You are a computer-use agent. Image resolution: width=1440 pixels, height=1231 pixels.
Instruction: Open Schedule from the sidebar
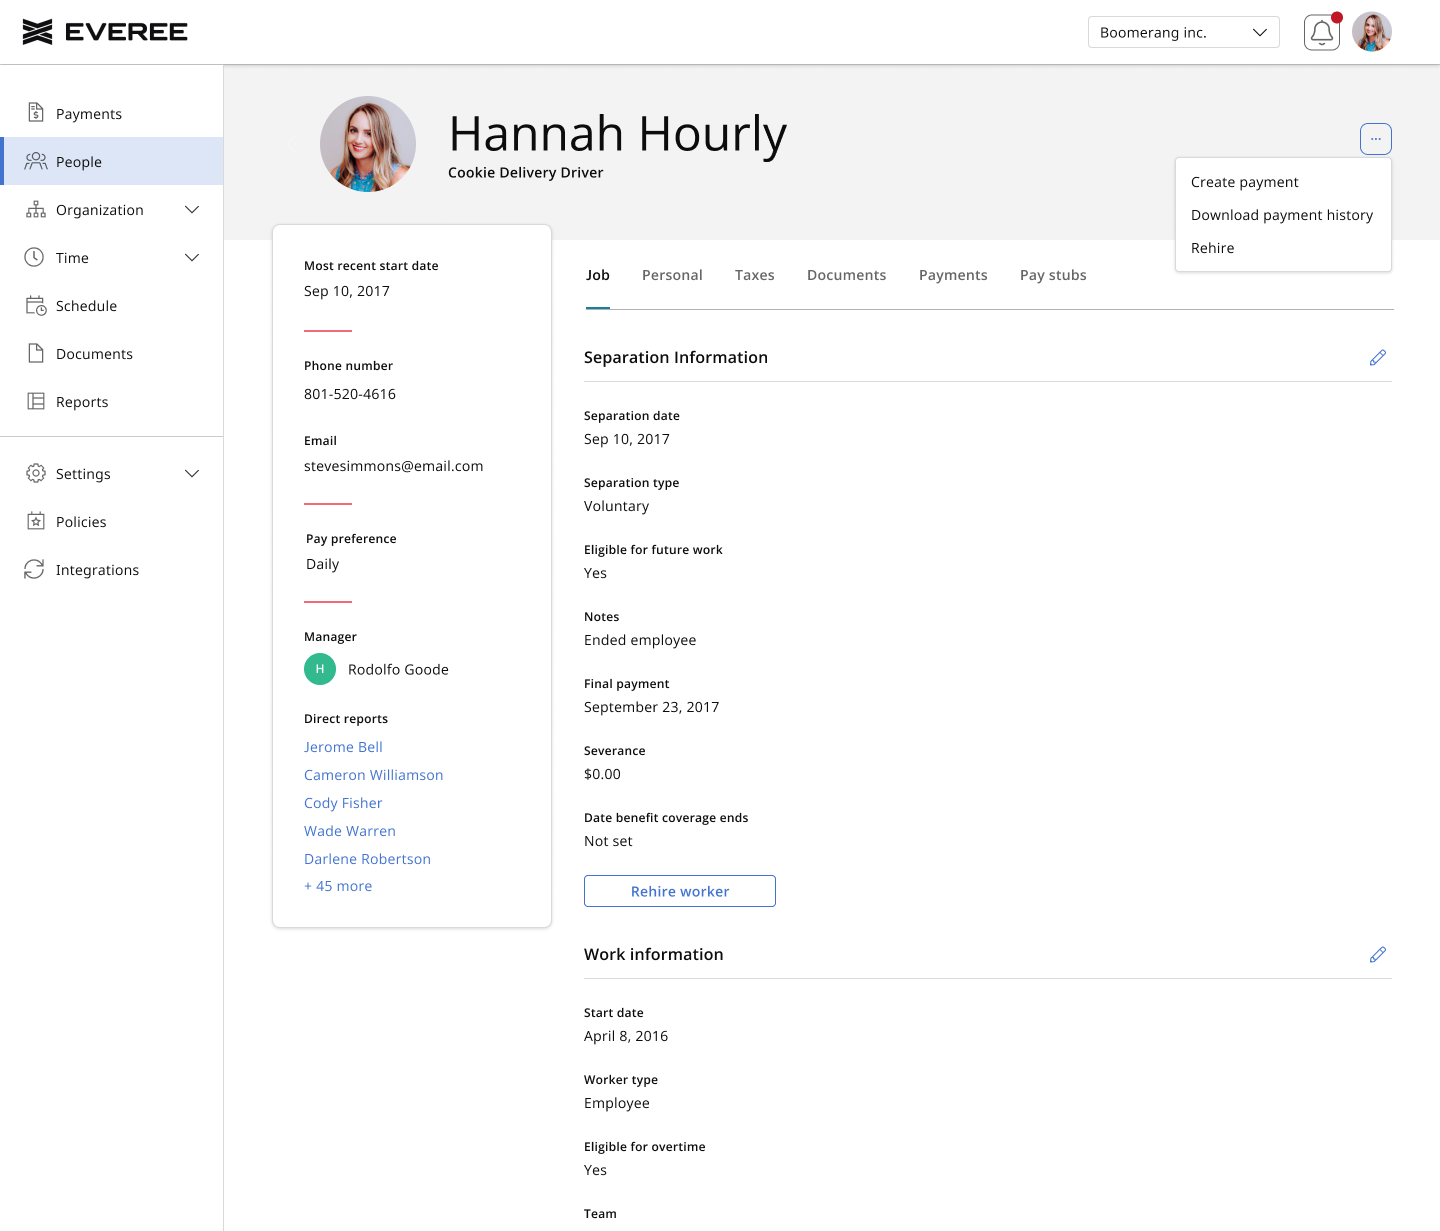point(111,305)
